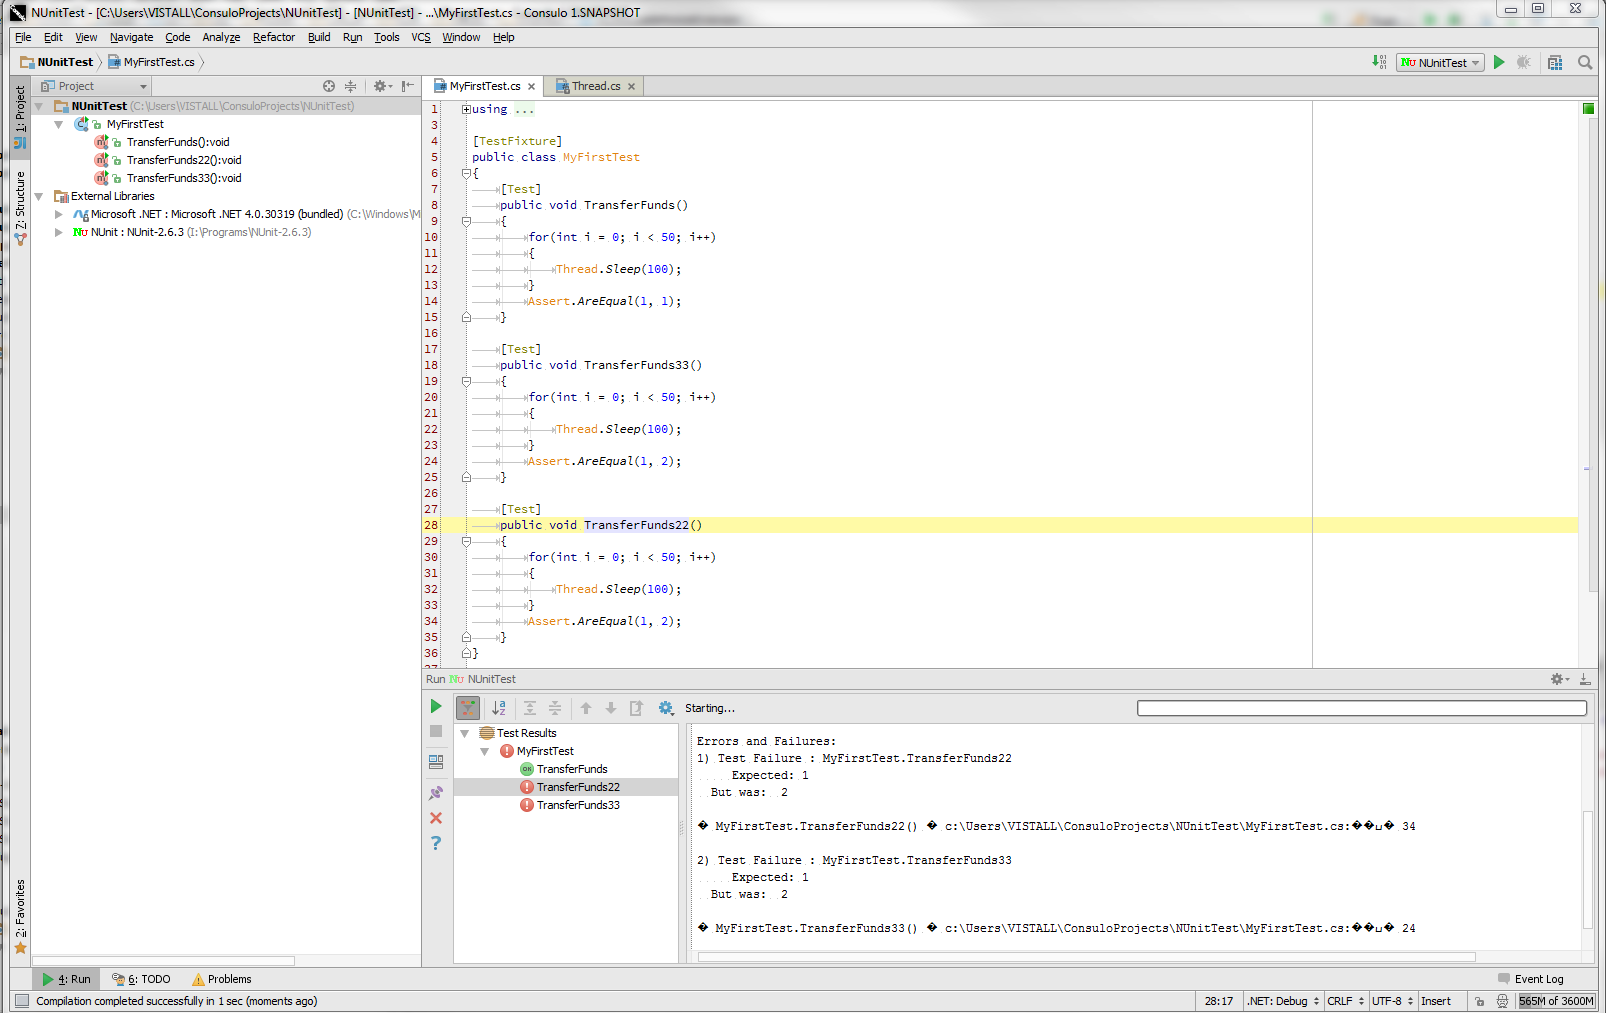Toggle hide passed tests filter button
Viewport: 1606px width, 1013px height.
[468, 708]
